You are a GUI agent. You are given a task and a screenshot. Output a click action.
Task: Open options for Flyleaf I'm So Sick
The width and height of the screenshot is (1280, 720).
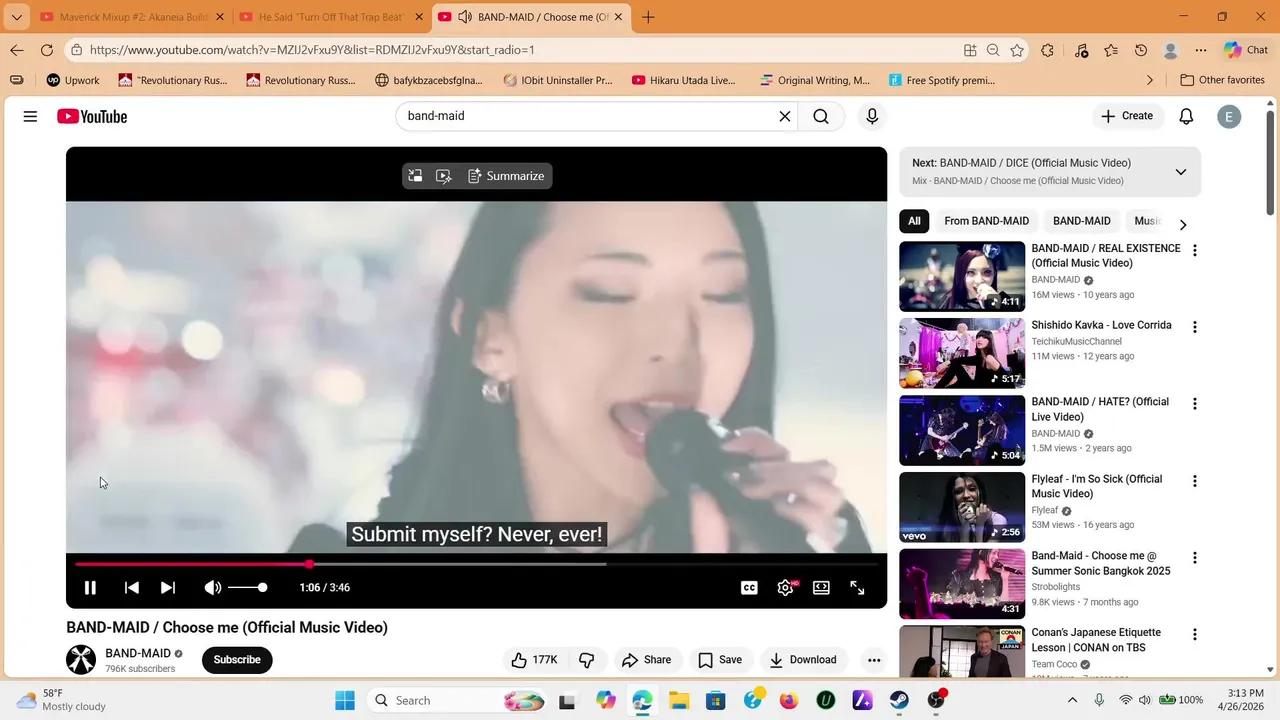(1194, 481)
